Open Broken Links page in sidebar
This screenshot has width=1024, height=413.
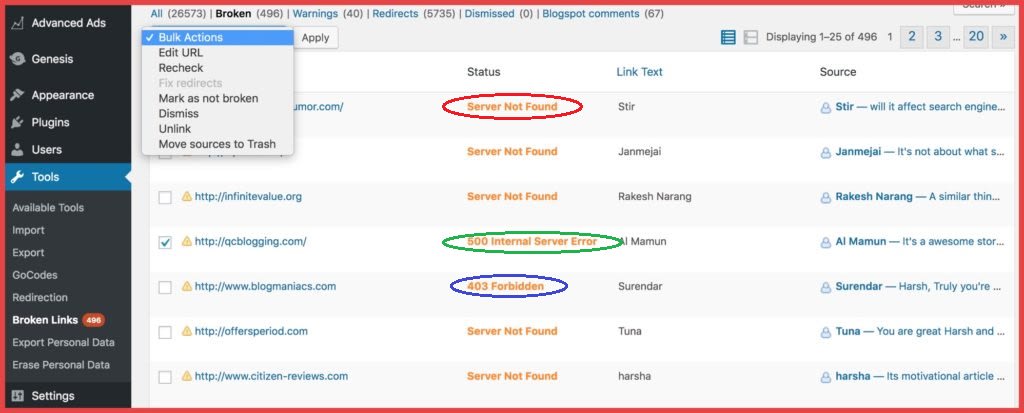(x=45, y=320)
